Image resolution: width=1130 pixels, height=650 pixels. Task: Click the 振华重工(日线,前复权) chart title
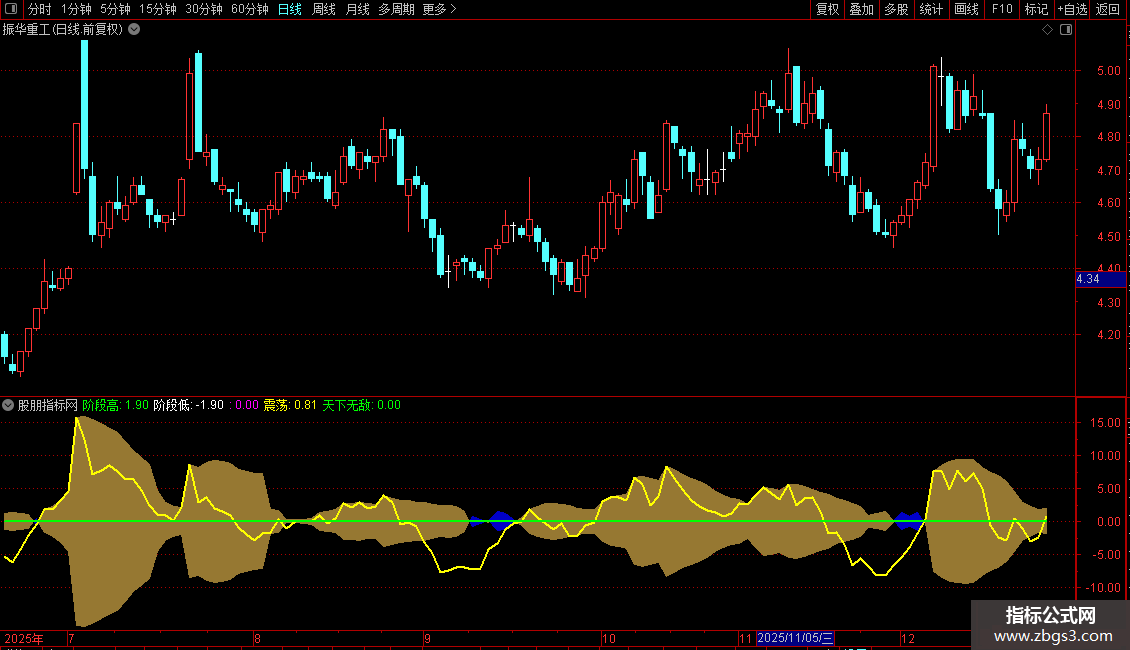pyautogui.click(x=63, y=30)
